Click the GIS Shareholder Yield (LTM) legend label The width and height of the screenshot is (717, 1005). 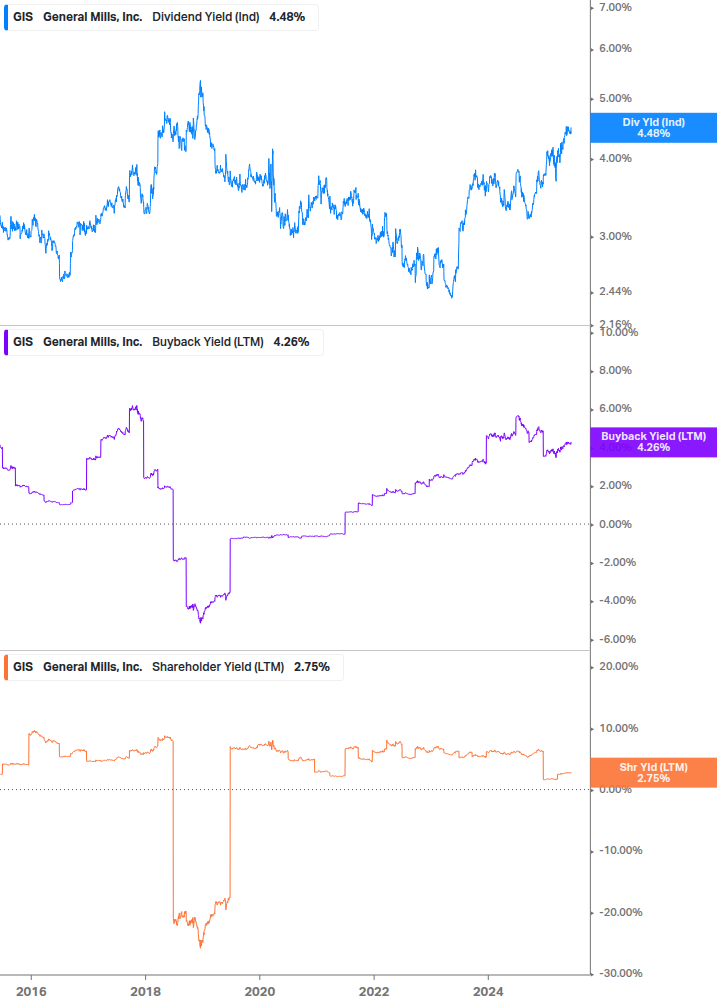(173, 667)
